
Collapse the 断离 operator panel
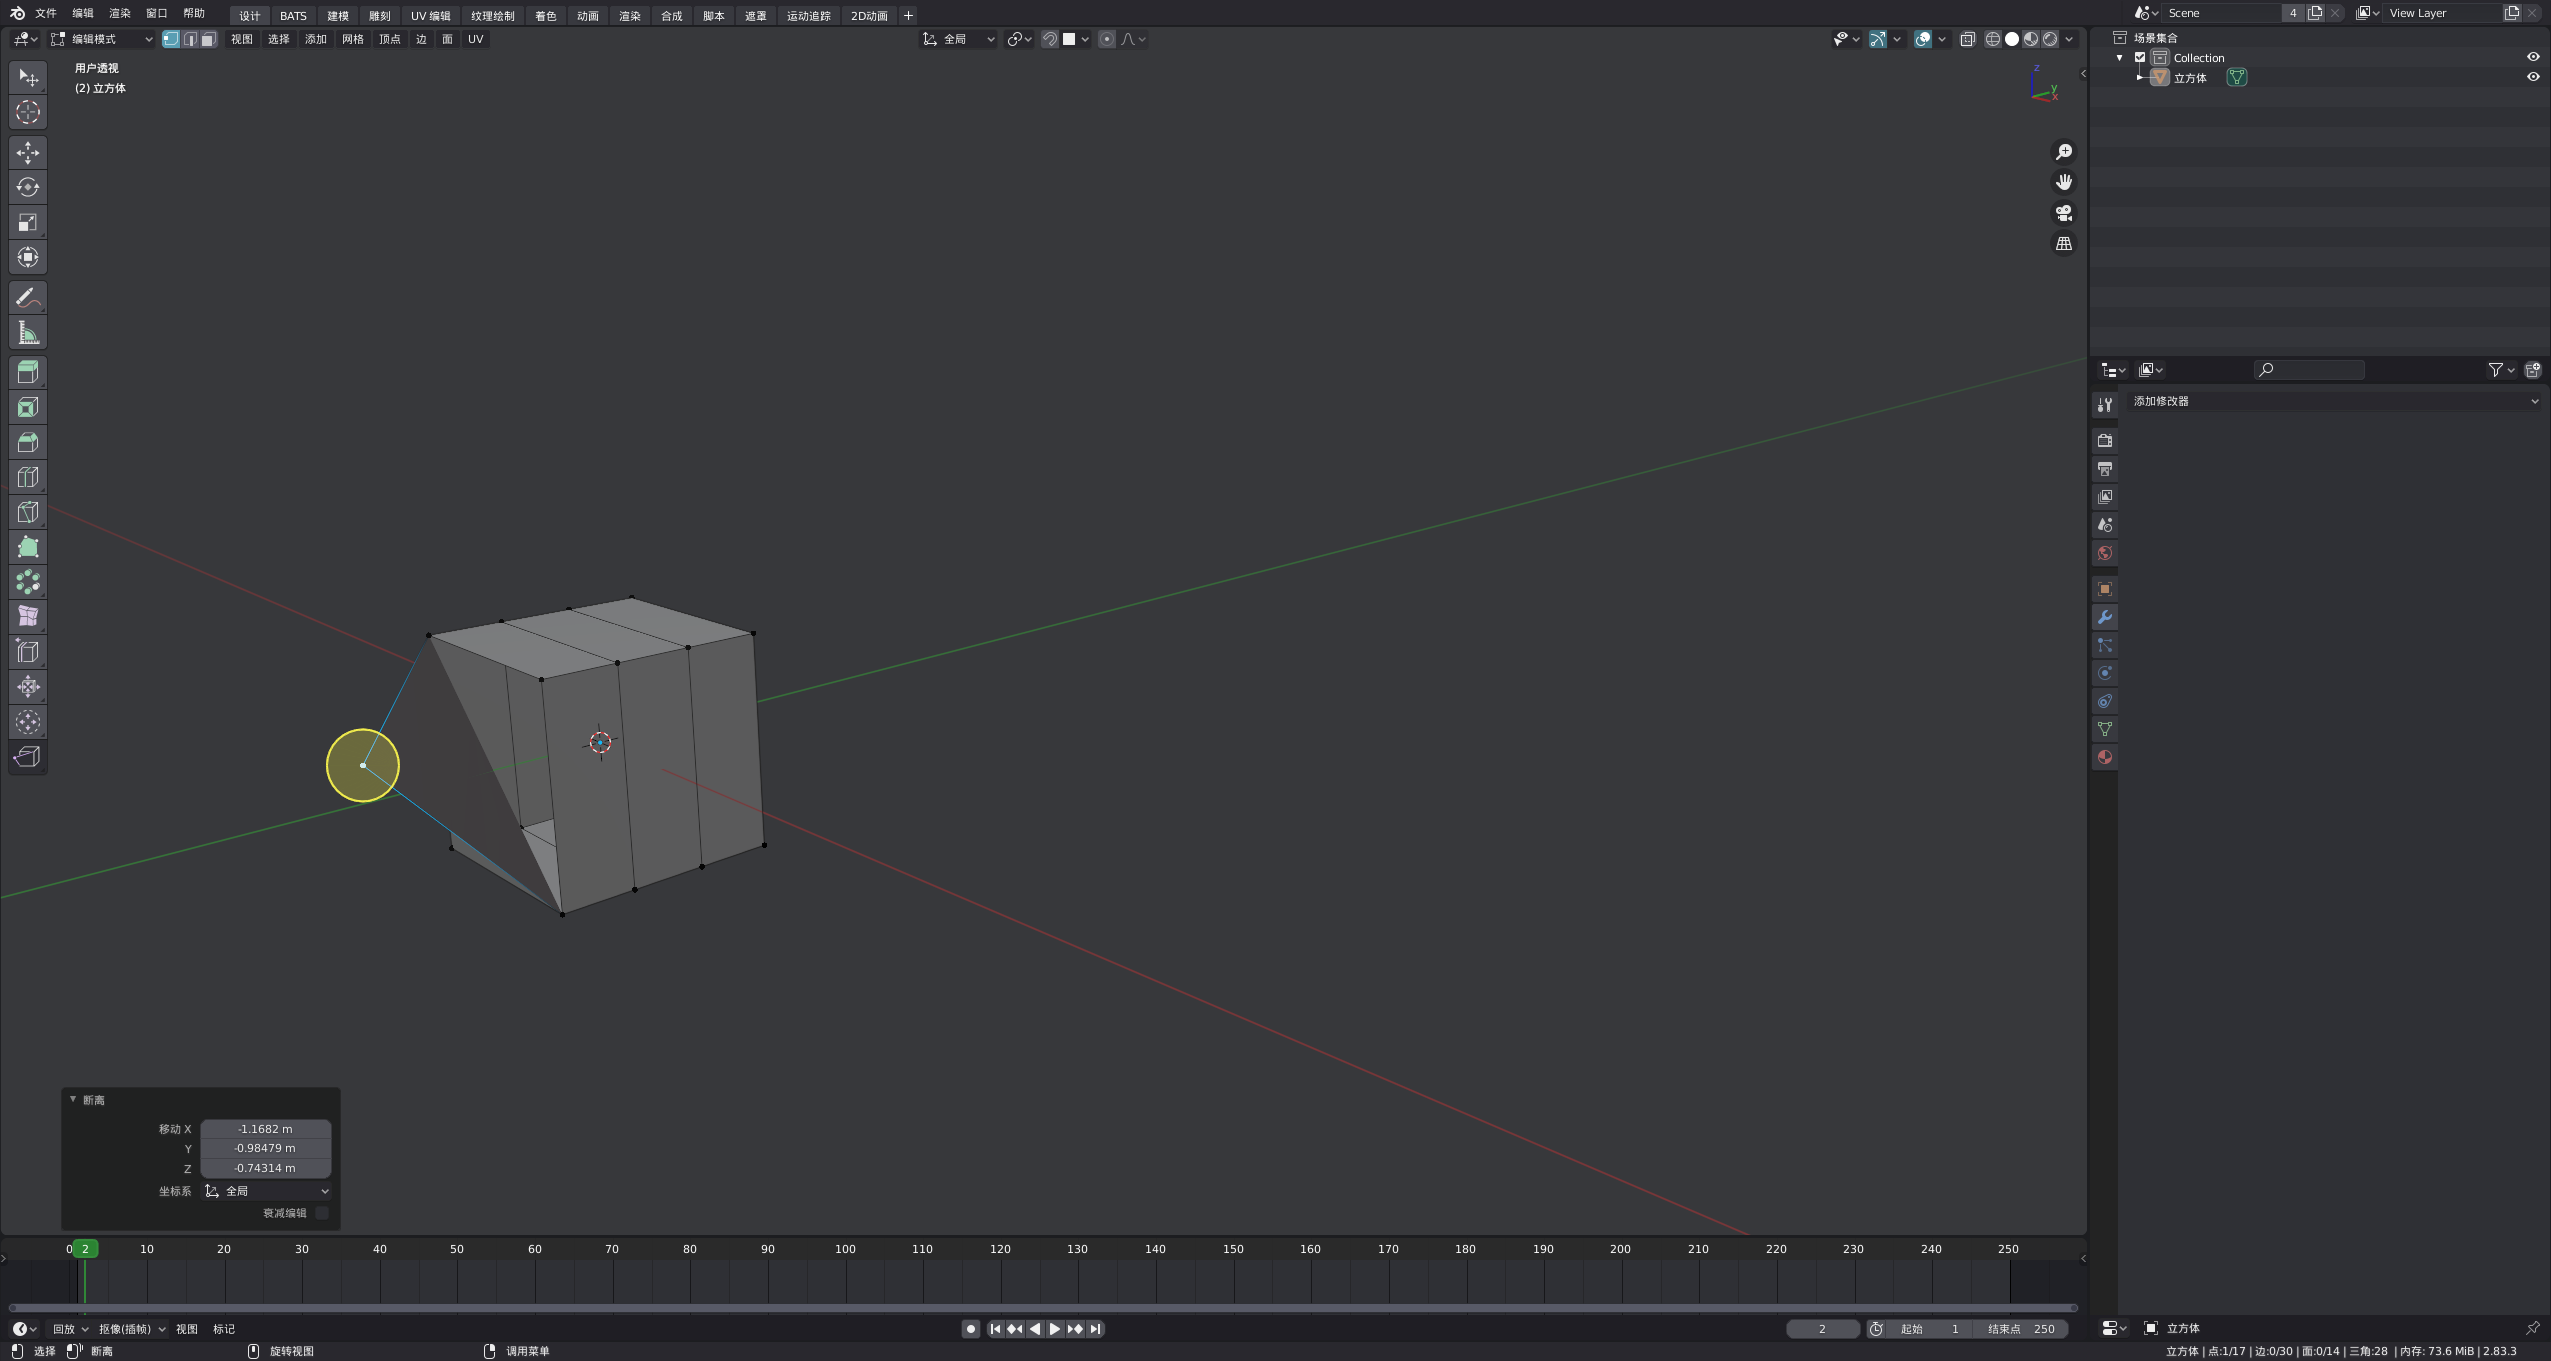pyautogui.click(x=73, y=1099)
